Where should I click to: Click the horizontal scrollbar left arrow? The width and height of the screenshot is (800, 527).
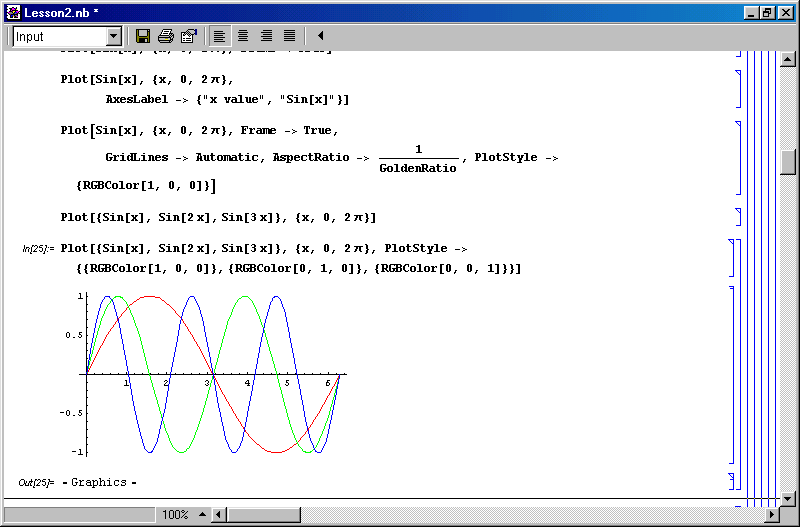click(218, 515)
